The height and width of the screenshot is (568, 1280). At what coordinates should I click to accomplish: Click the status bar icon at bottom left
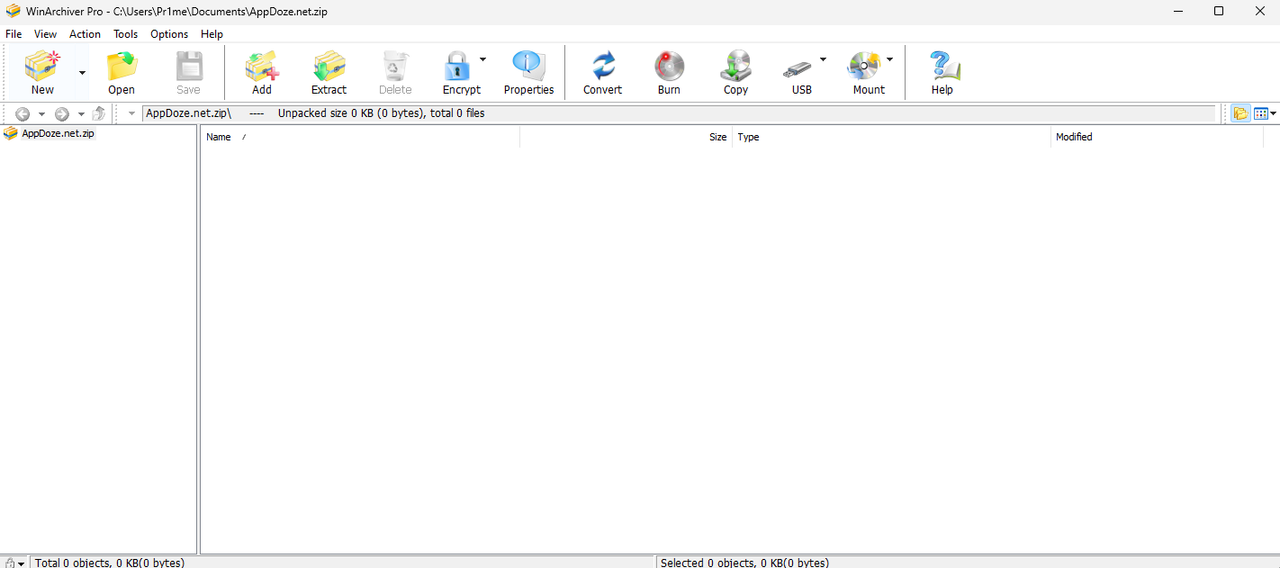click(x=10, y=563)
